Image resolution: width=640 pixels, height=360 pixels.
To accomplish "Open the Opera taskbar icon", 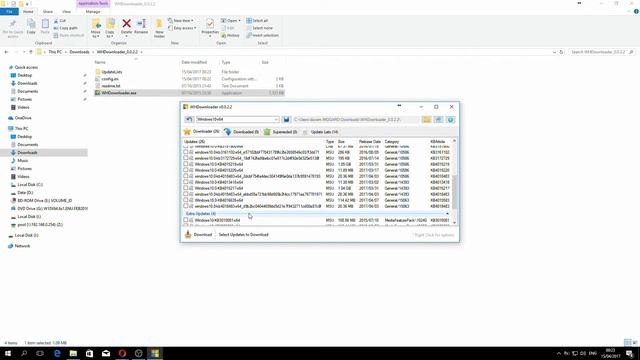I will (122, 353).
